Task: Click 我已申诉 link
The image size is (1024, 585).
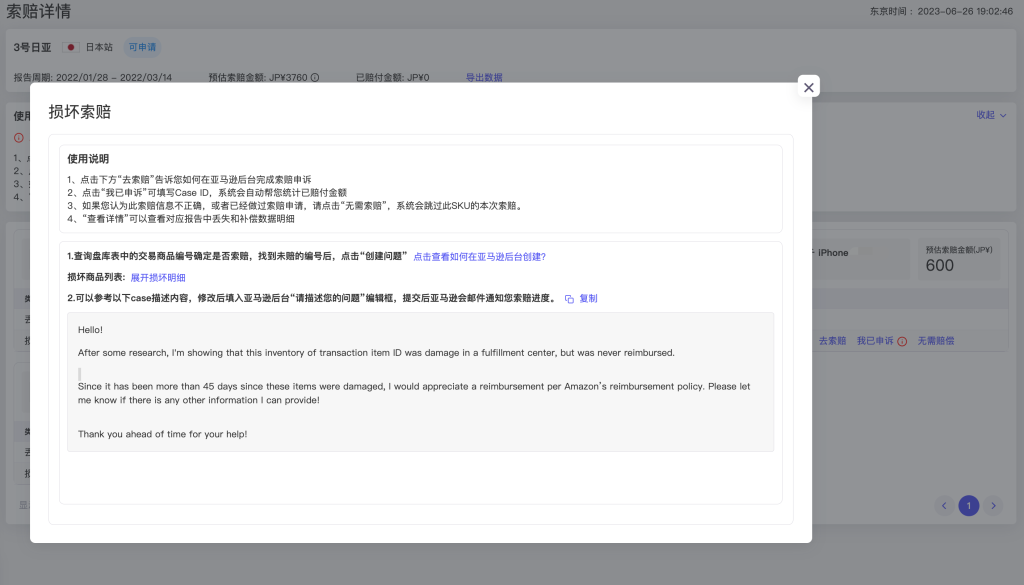Action: [x=875, y=341]
